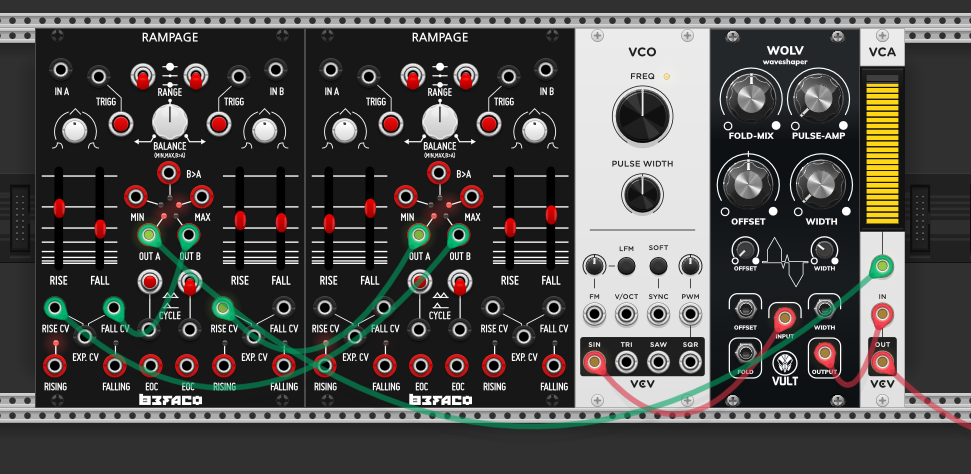Click the IN B jack on left Rampage
Image resolution: width=971 pixels, height=474 pixels.
point(276,69)
